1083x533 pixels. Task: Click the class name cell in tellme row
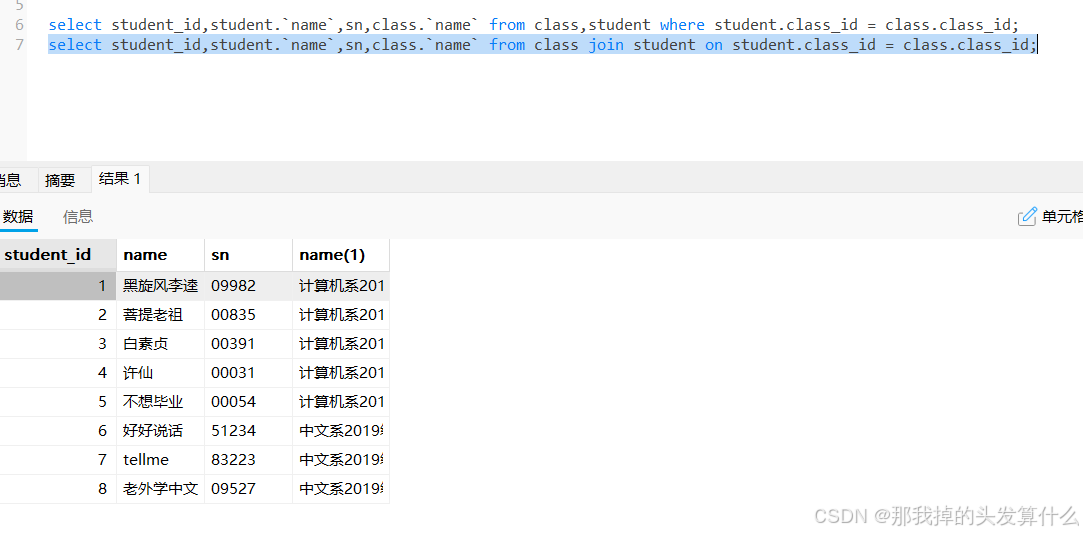tap(341, 460)
